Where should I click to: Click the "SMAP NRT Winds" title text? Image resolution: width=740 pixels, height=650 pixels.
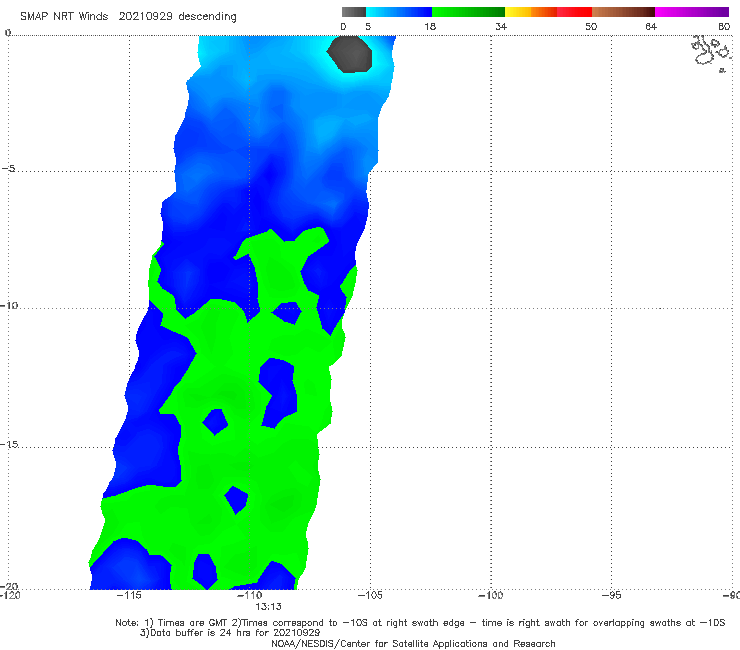tap(64, 16)
